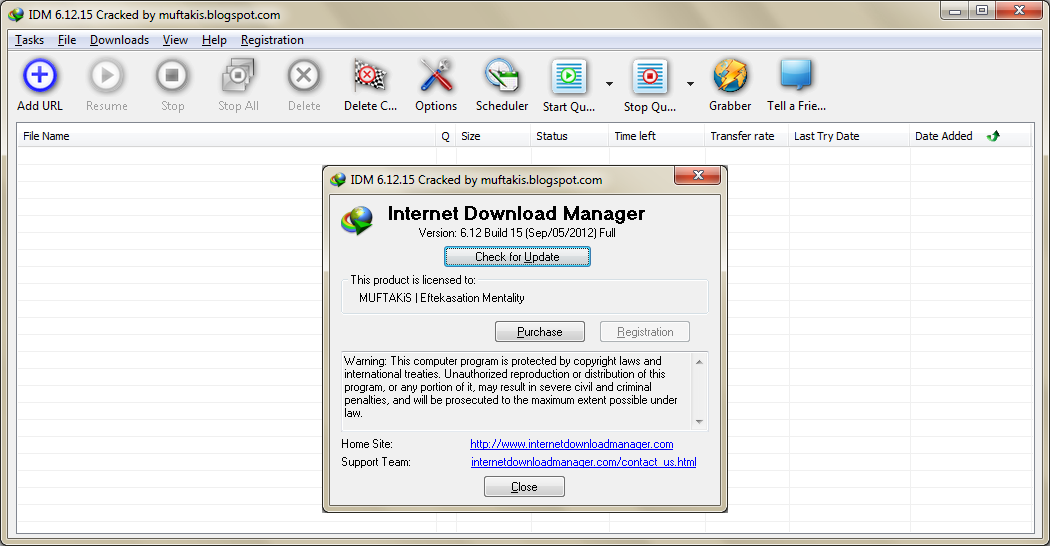Sort by Time left column header
Screen dimensions: 1050x546
[x=657, y=136]
